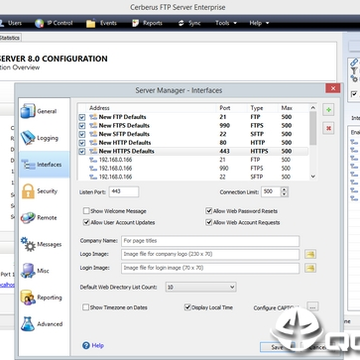
Task: Click the interface list scrollbar down arrow
Action: 313,177
